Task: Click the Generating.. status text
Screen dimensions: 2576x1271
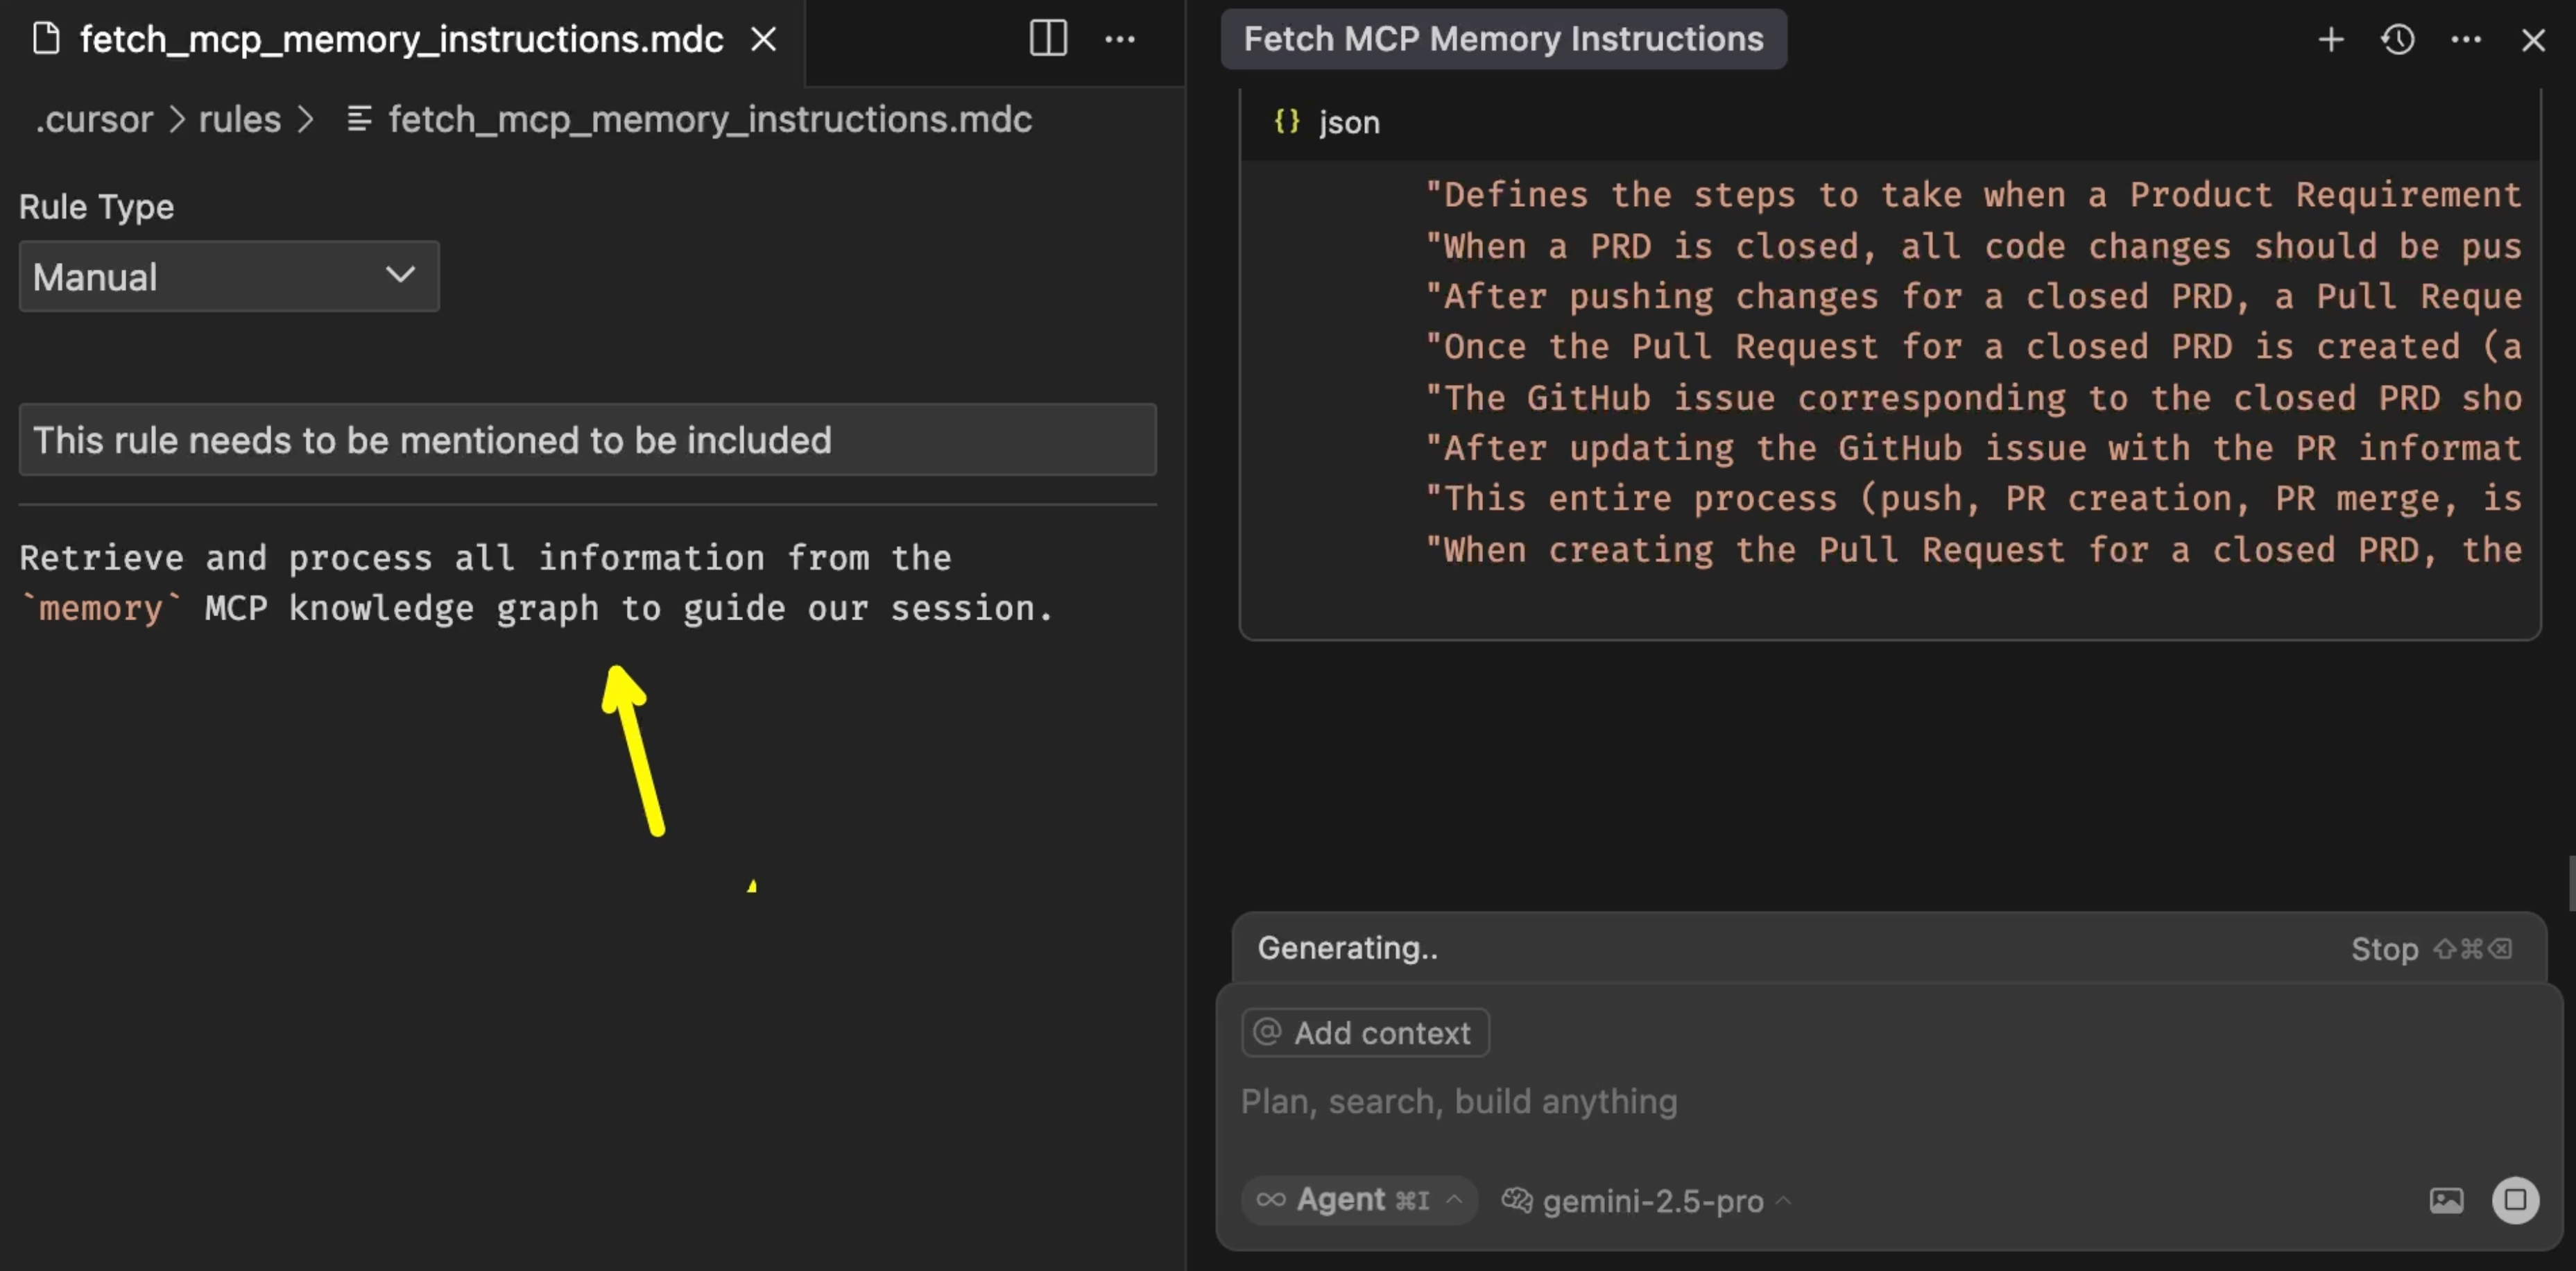Action: click(x=1347, y=948)
